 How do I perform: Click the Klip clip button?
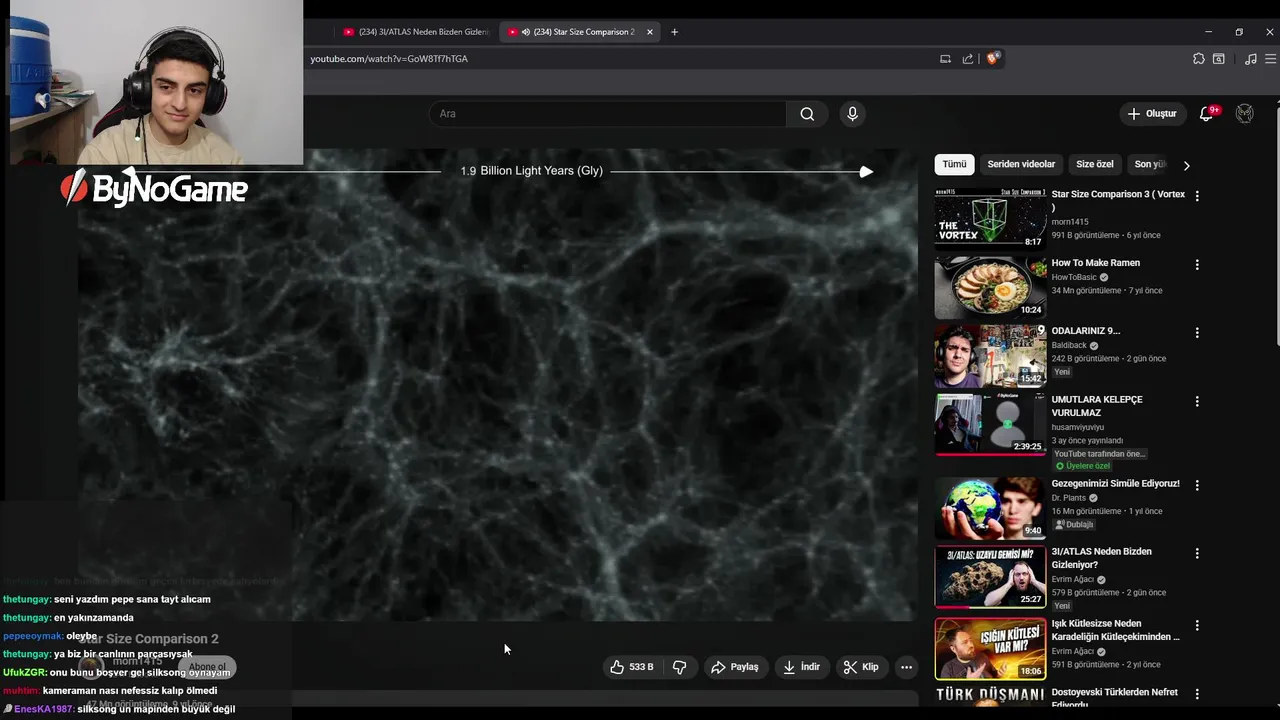tap(861, 667)
